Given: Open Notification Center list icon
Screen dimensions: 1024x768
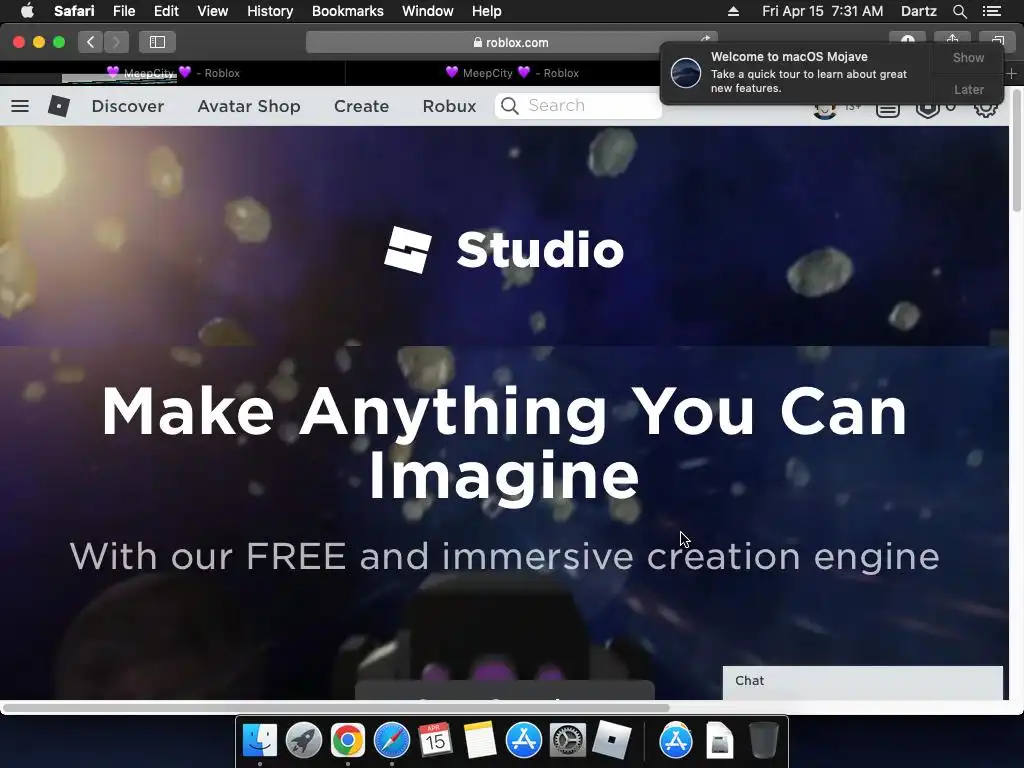Looking at the screenshot, I should (x=992, y=11).
